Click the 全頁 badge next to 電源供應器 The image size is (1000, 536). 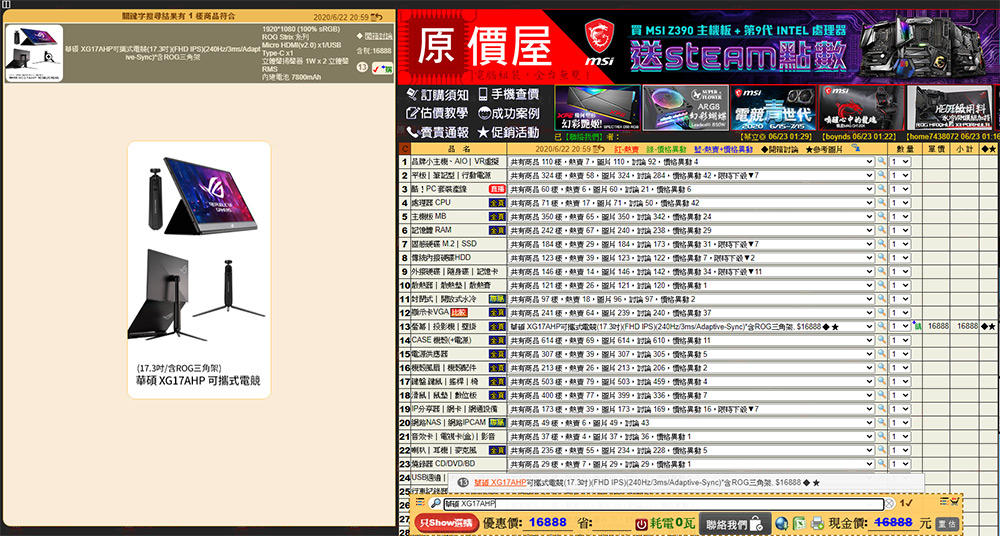[x=497, y=354]
